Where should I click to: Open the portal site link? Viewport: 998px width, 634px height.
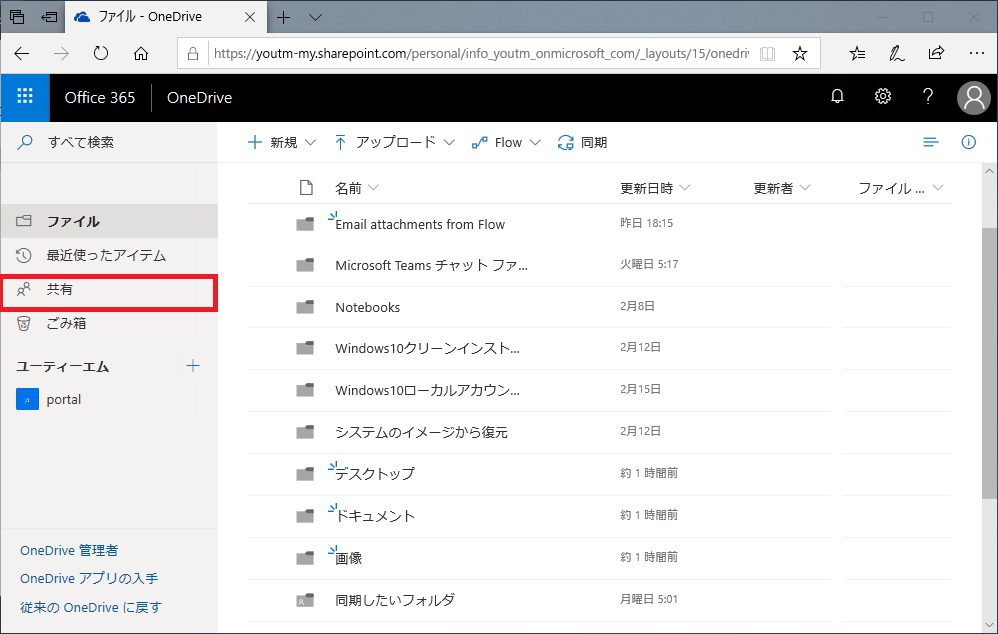pos(64,400)
